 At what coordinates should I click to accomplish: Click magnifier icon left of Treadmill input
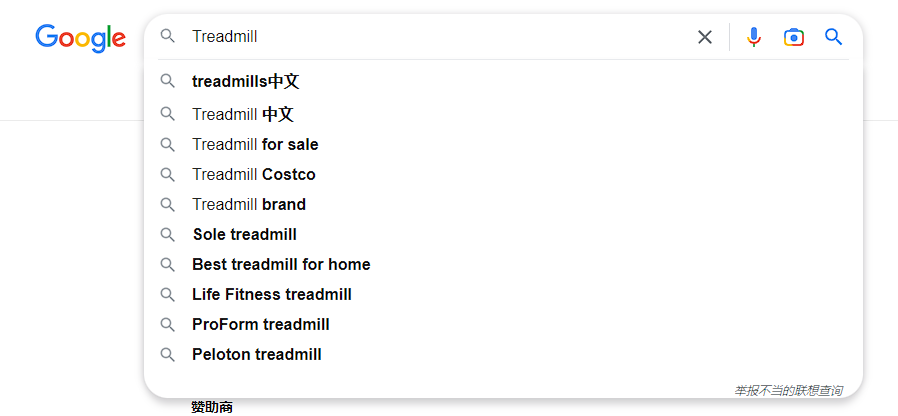(167, 37)
